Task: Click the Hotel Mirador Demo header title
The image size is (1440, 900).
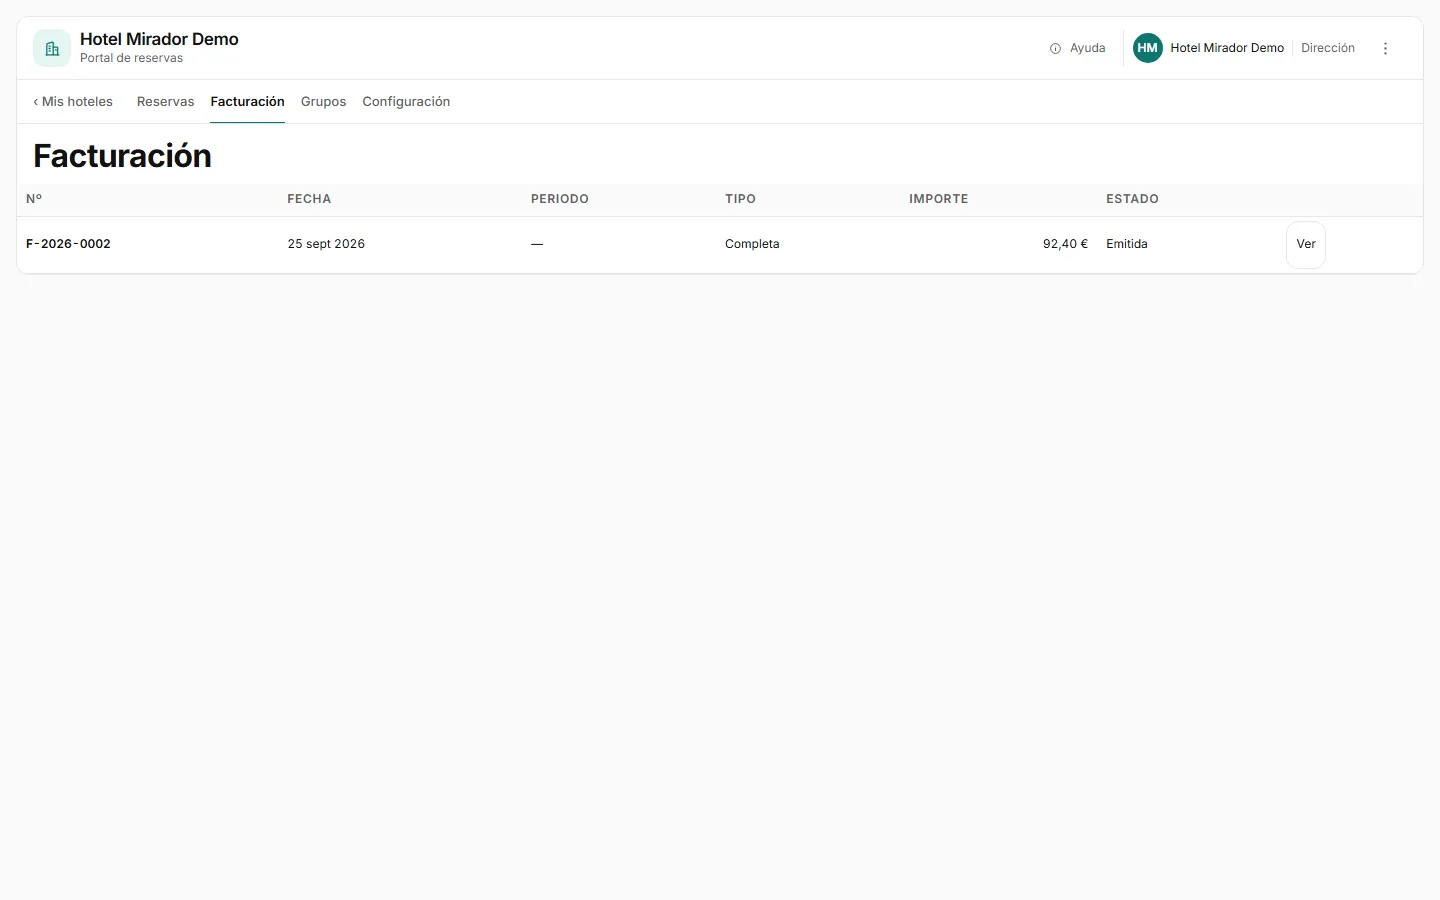Action: coord(159,39)
